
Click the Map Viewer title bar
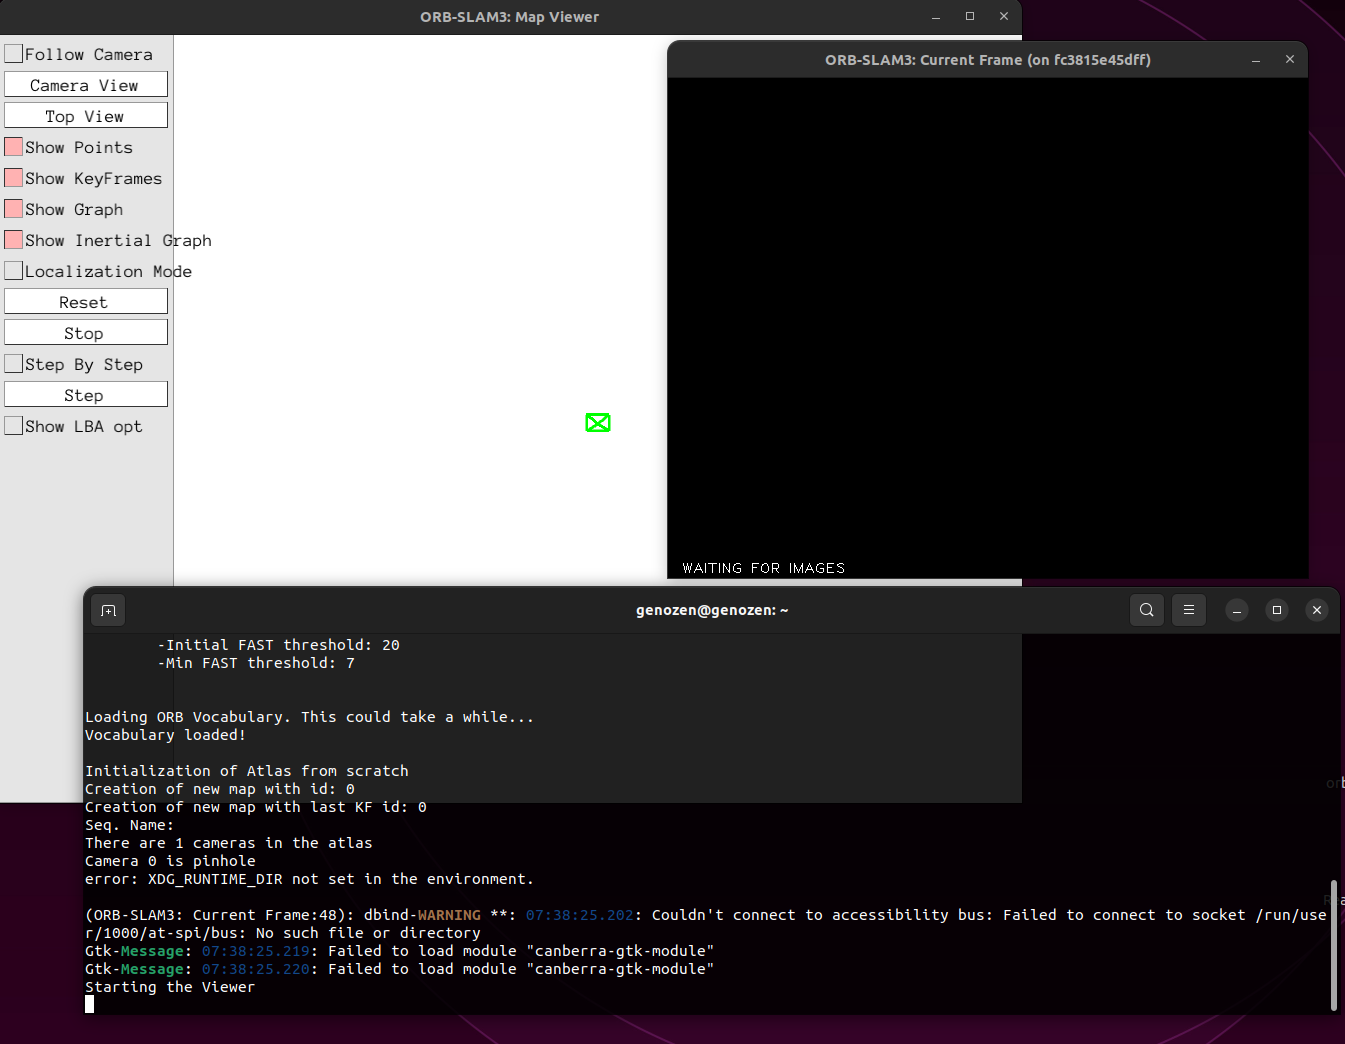pyautogui.click(x=510, y=16)
